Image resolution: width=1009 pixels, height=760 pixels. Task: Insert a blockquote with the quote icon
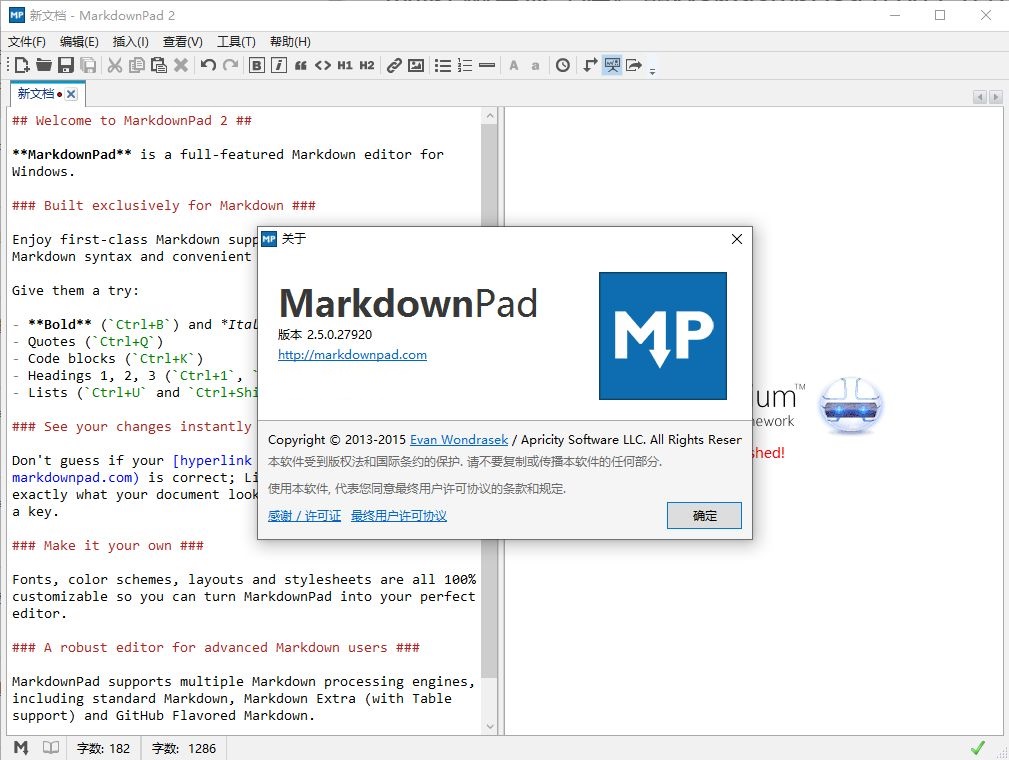pos(300,65)
